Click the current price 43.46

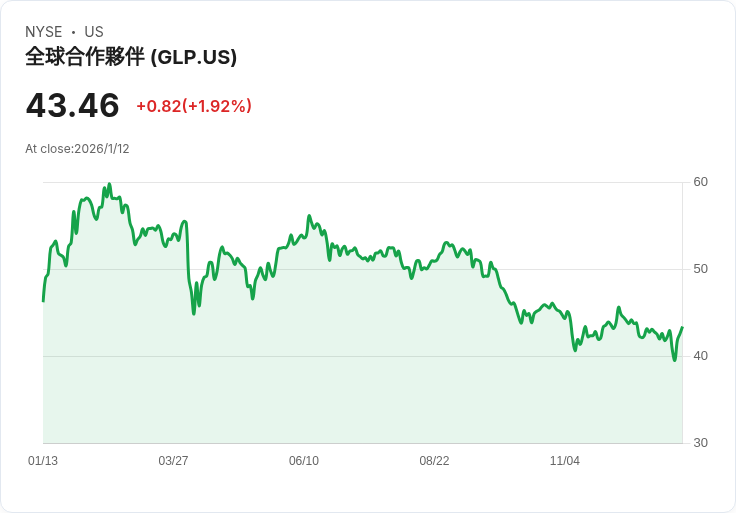pos(72,105)
